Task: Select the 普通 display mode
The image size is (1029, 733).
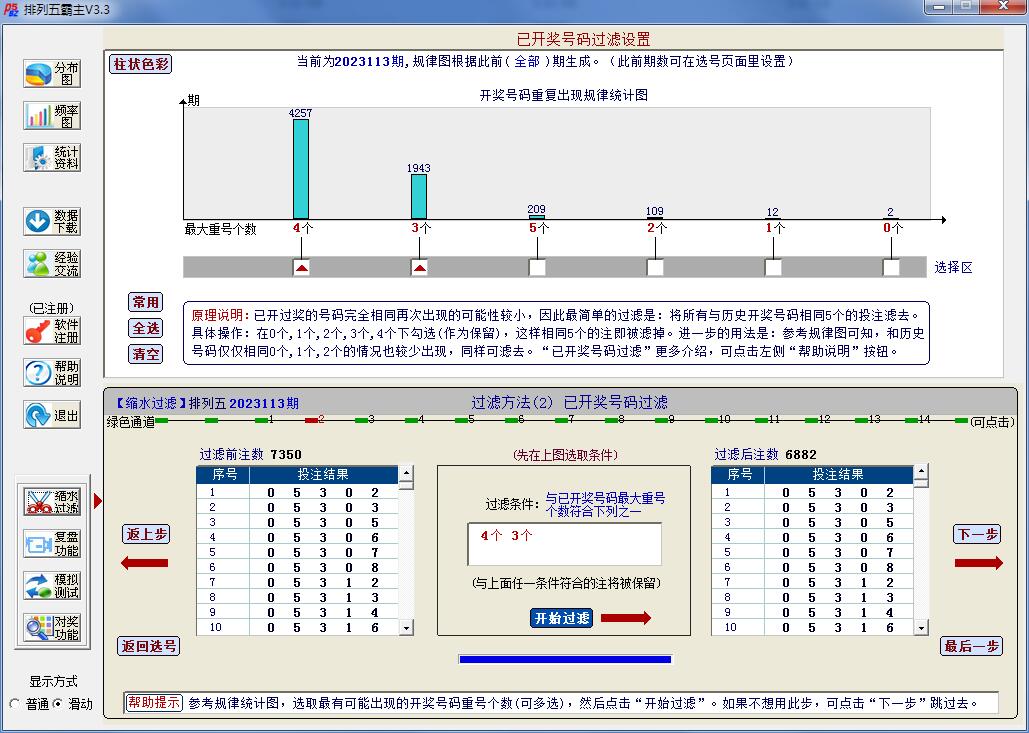Action: click(15, 705)
